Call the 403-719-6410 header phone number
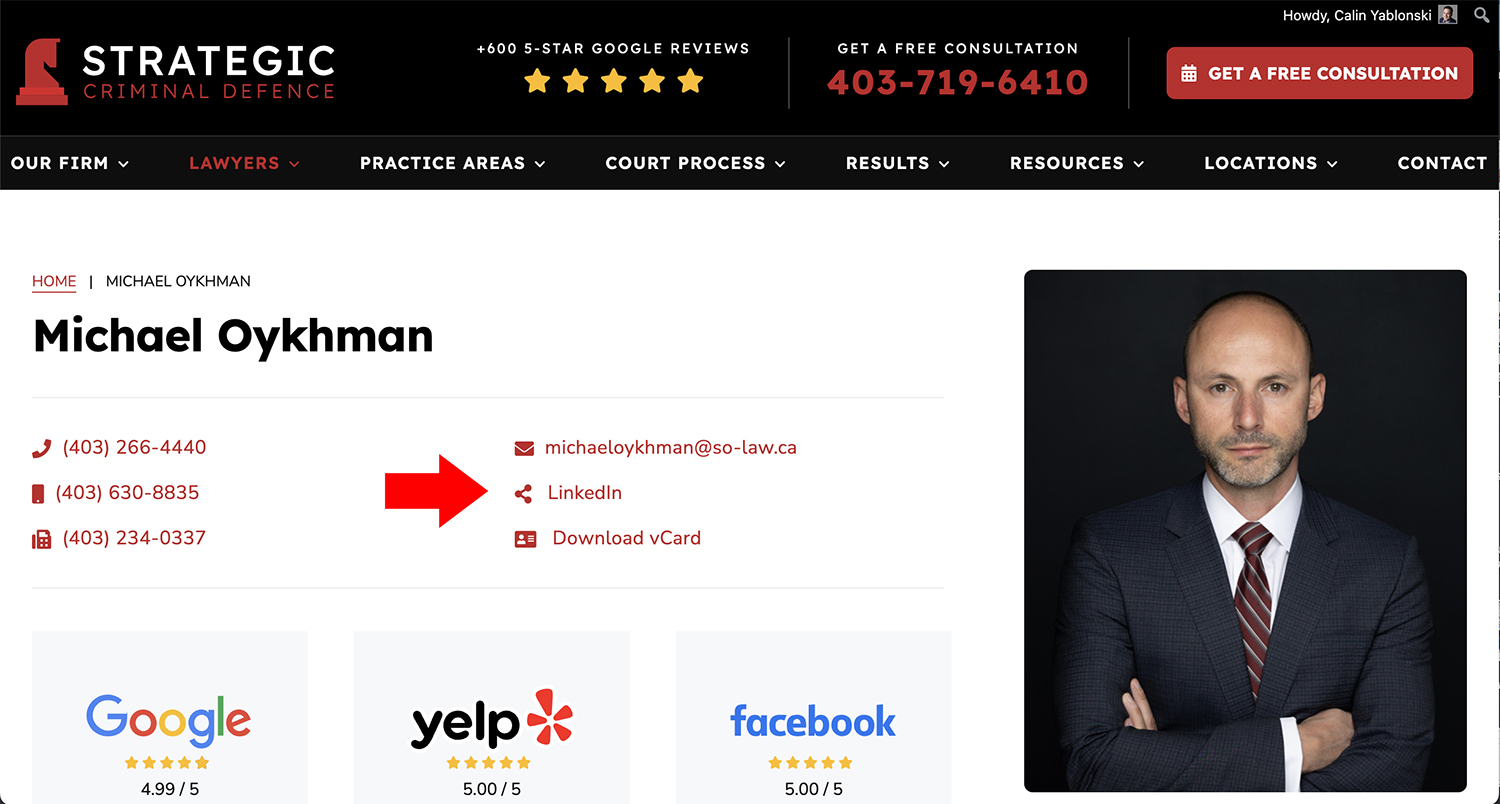The image size is (1500, 804). [x=958, y=82]
